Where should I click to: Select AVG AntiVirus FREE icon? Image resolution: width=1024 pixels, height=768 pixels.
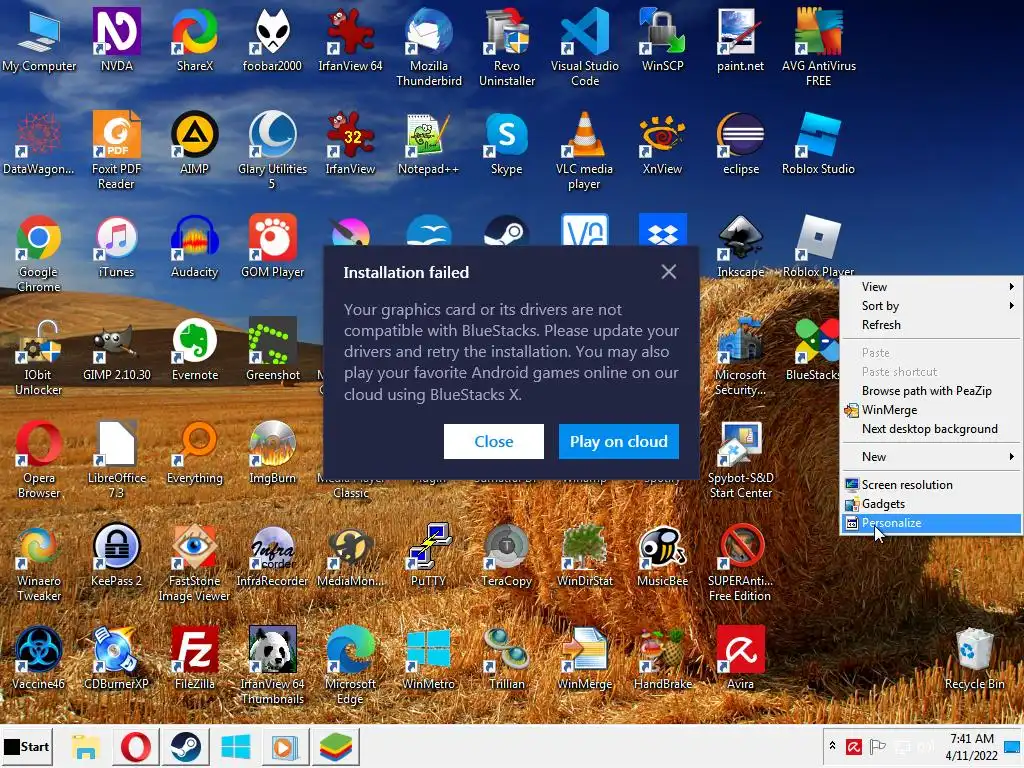coord(818,47)
